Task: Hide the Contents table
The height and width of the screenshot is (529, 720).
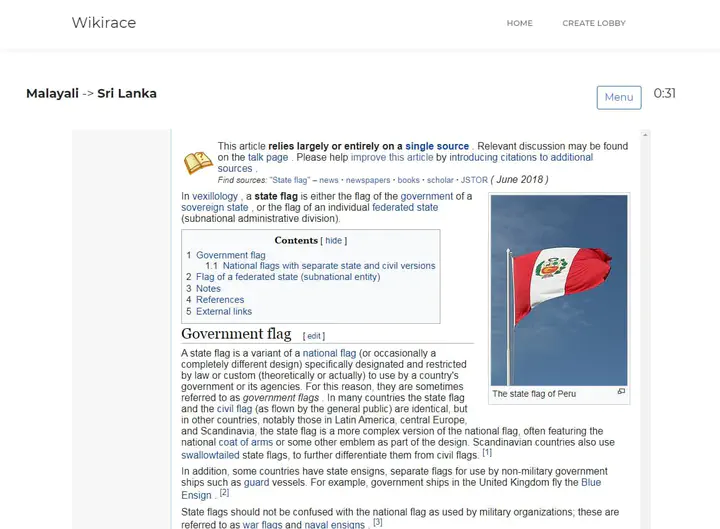Action: pos(333,241)
